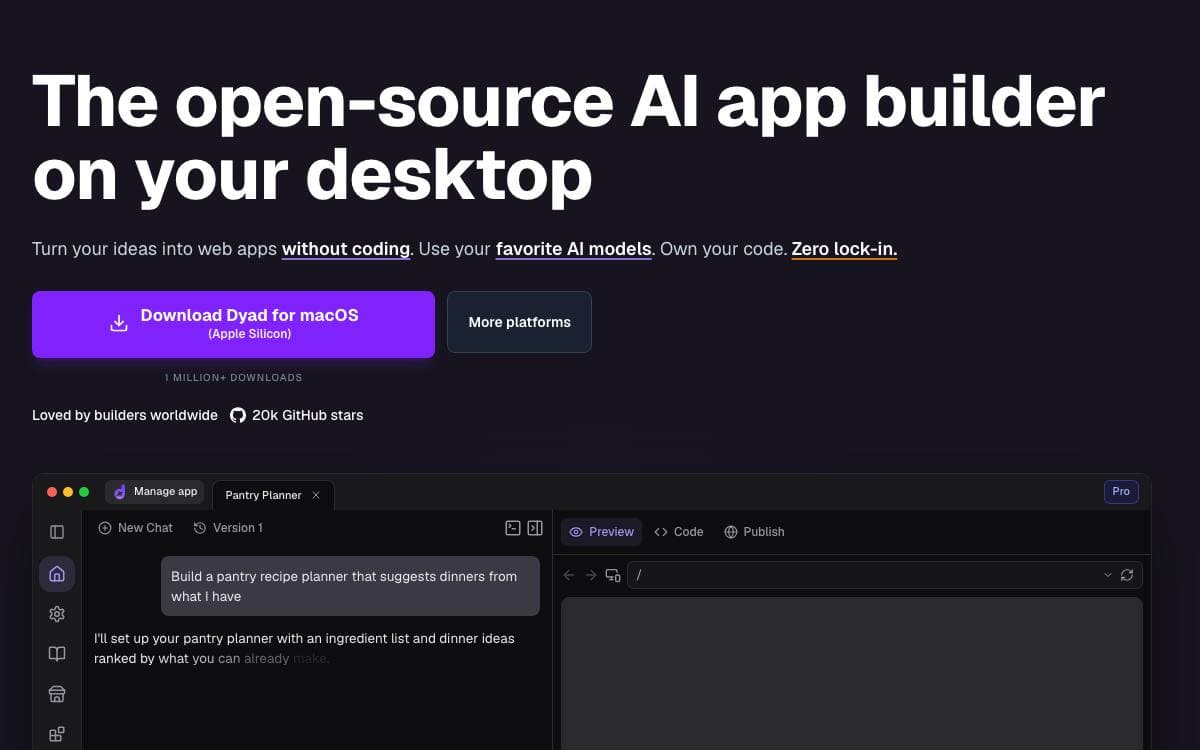Click the "Zero lock-in." underlined text
The image size is (1200, 750).
click(x=844, y=249)
